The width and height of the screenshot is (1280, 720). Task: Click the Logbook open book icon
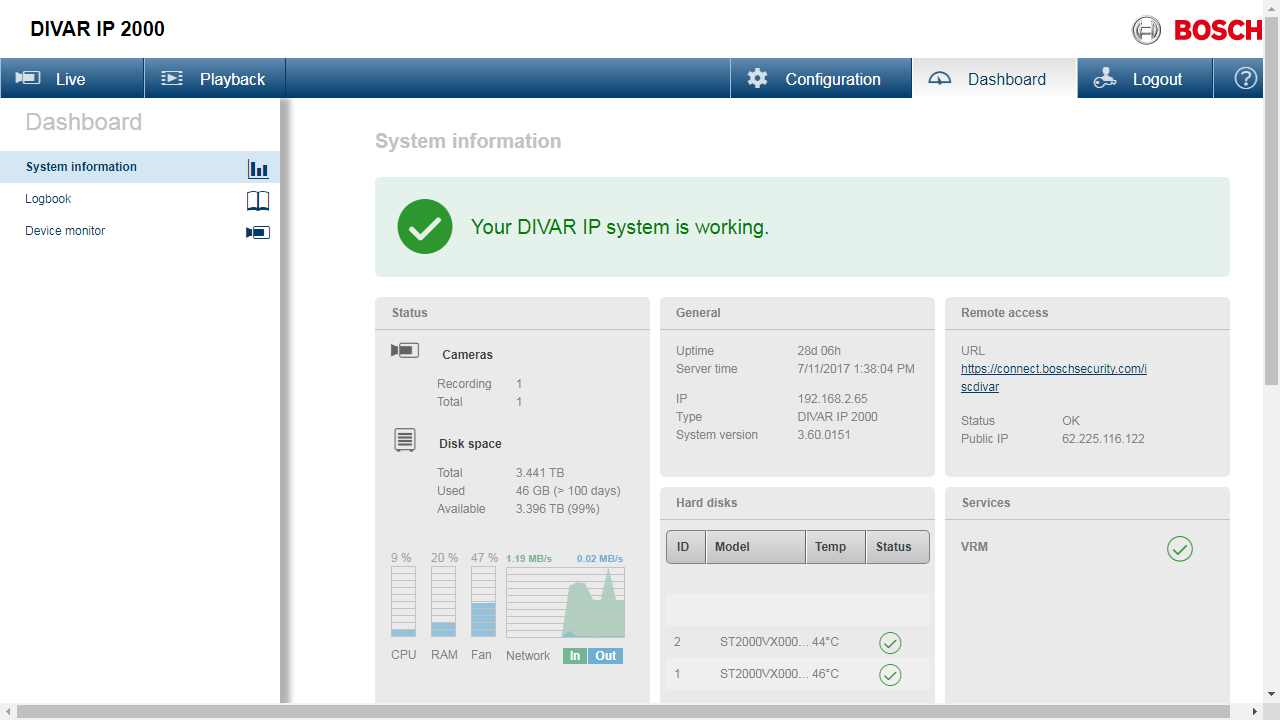coord(258,200)
